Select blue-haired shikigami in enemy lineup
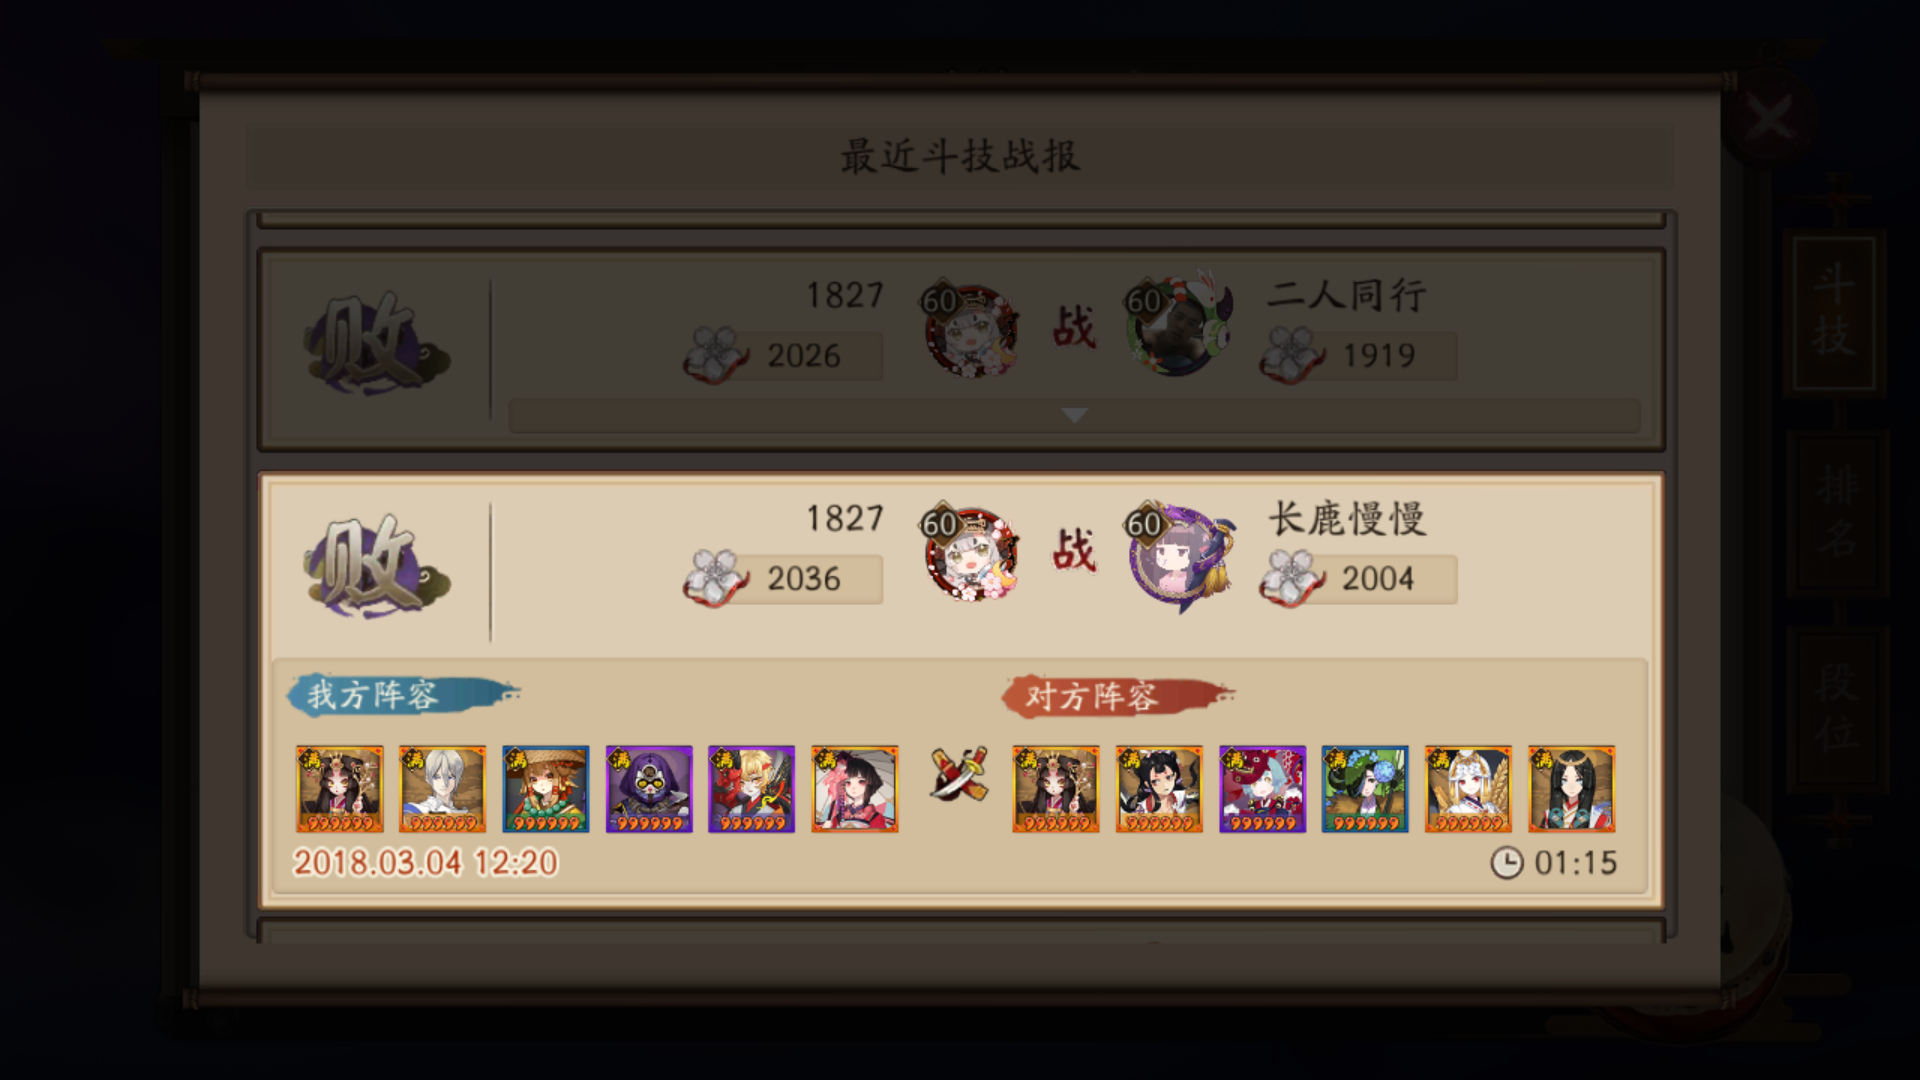Screen dimensions: 1920x1080 pyautogui.click(x=1262, y=789)
